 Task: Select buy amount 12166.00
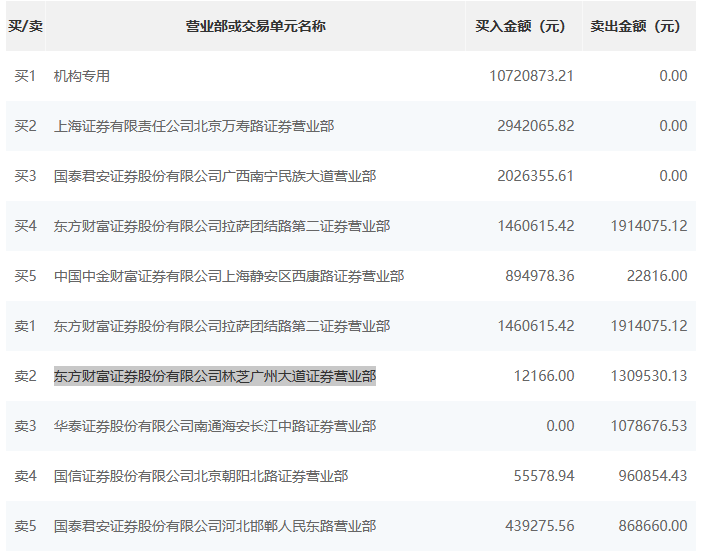[544, 376]
